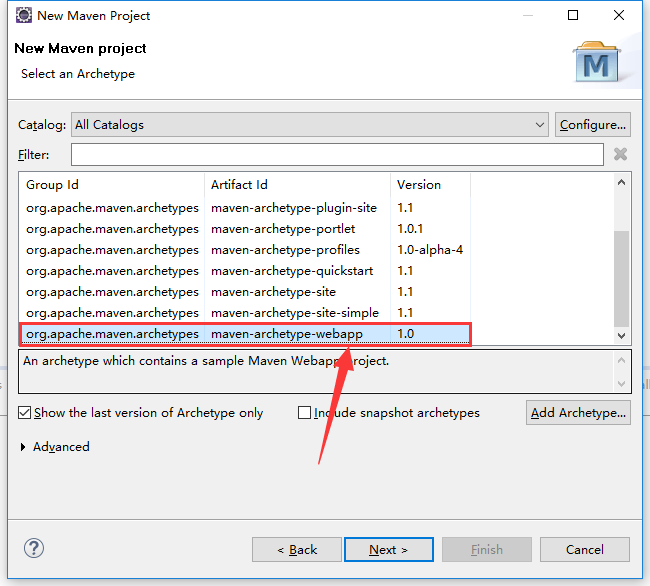
Task: Select the maven-archetype-profiles row
Action: (245, 250)
